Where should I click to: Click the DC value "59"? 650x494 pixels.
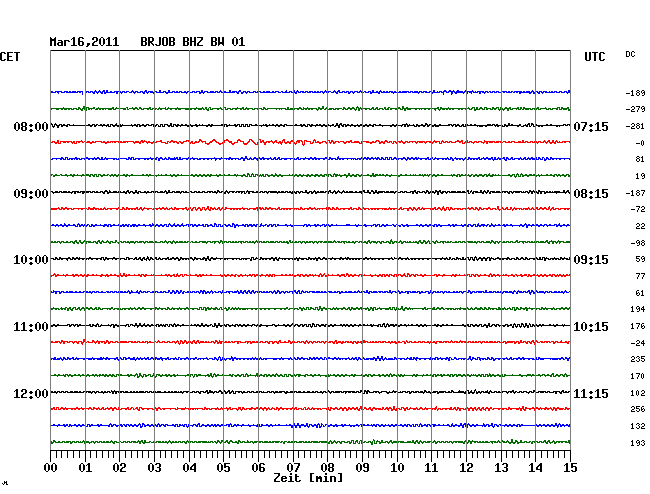coord(640,259)
